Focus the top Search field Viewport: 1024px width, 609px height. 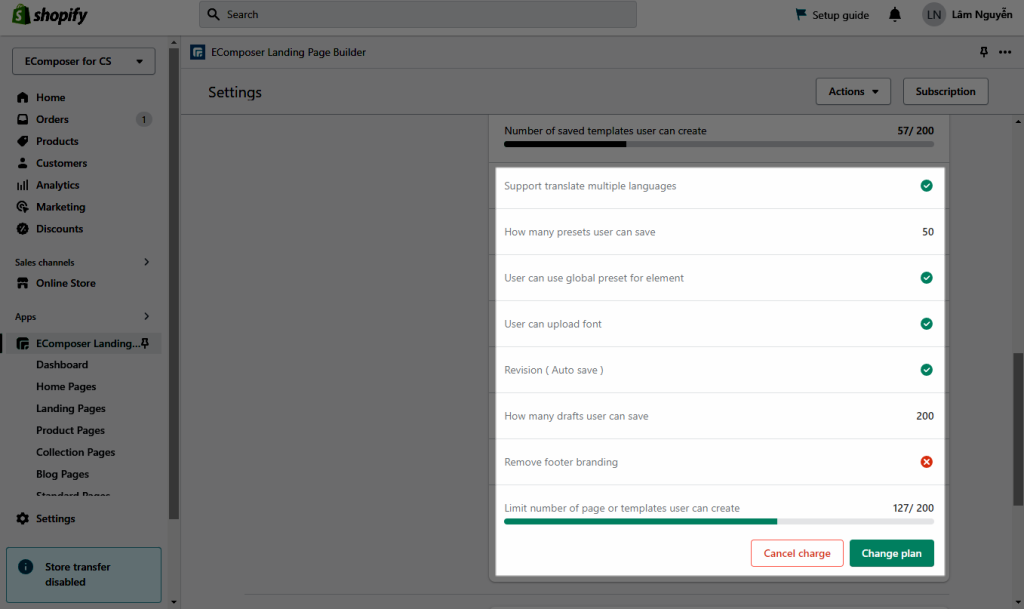418,14
